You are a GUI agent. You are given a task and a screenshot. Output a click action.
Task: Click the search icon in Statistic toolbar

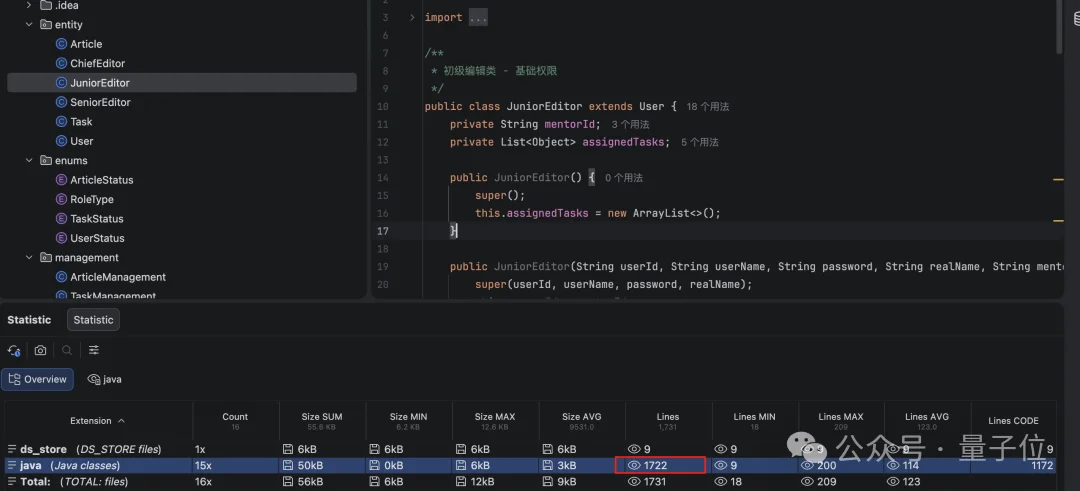[67, 351]
